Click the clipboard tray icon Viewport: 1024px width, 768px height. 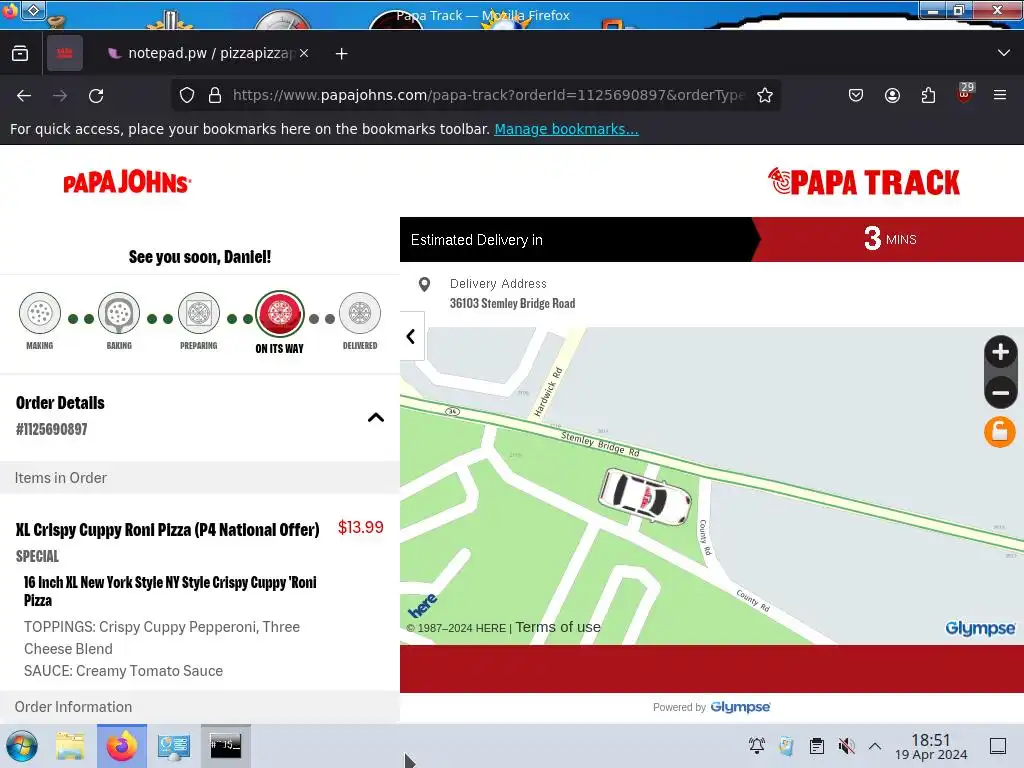coord(816,746)
